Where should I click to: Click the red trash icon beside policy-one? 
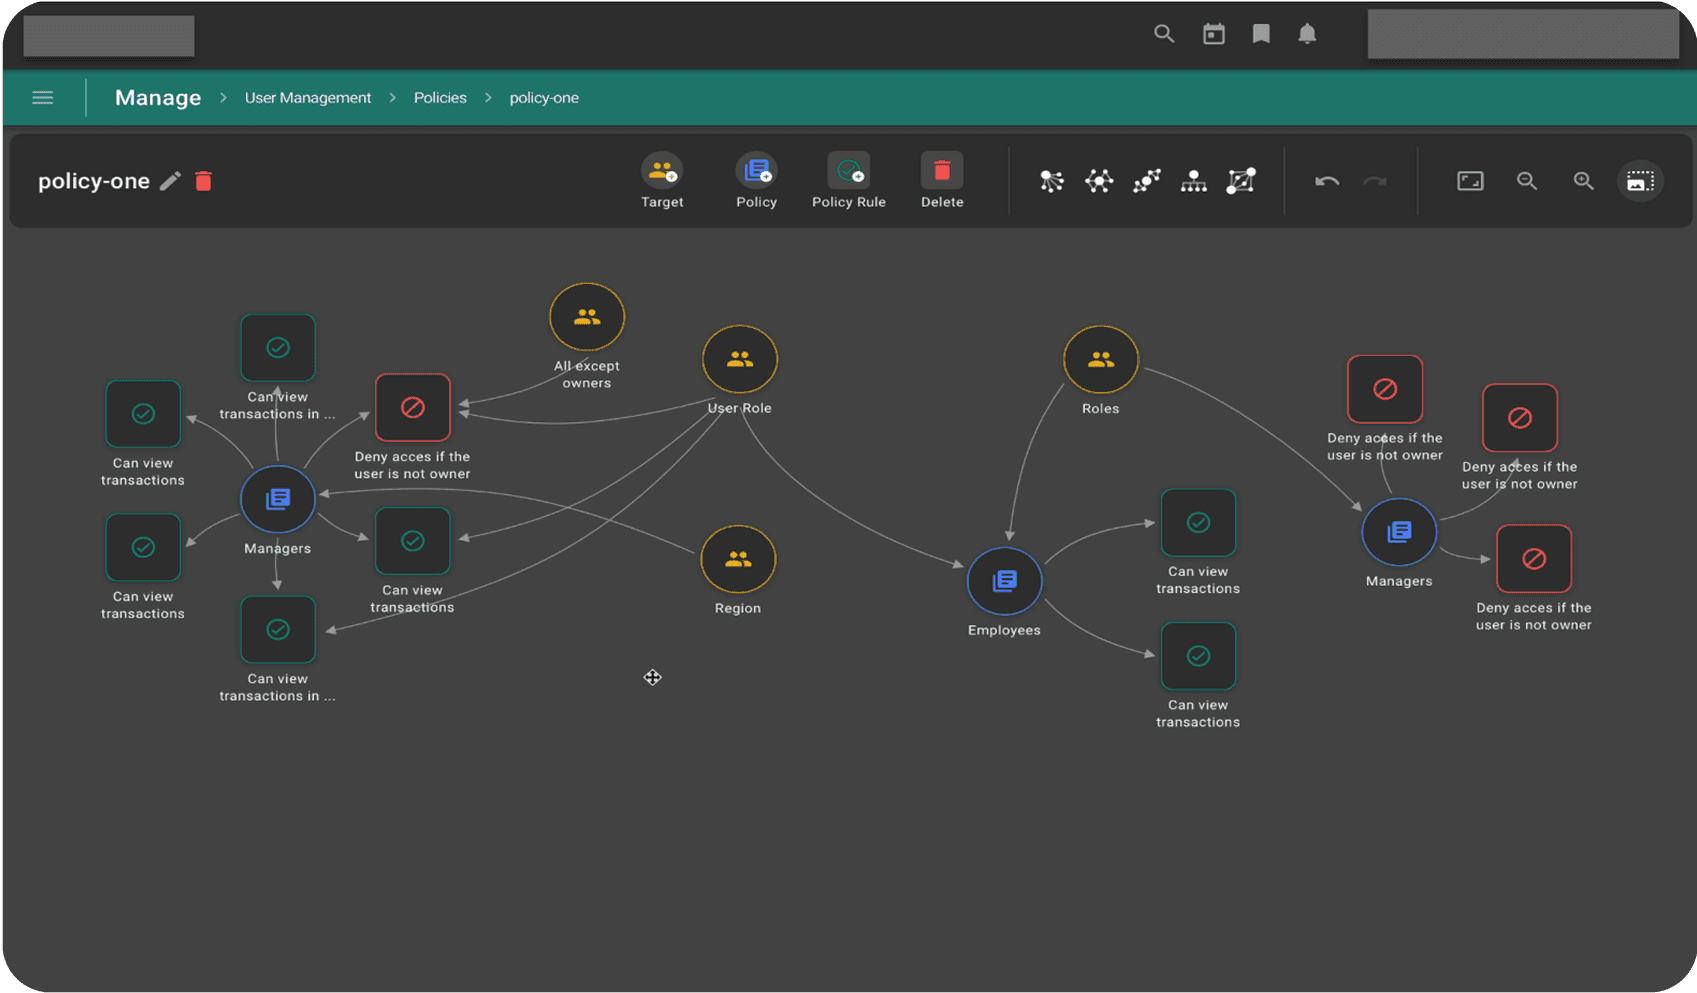tap(203, 181)
